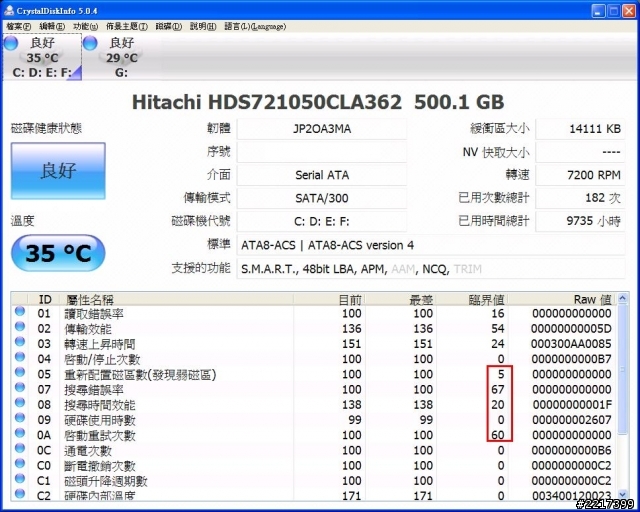Click the power on count value 182 次

point(580,198)
